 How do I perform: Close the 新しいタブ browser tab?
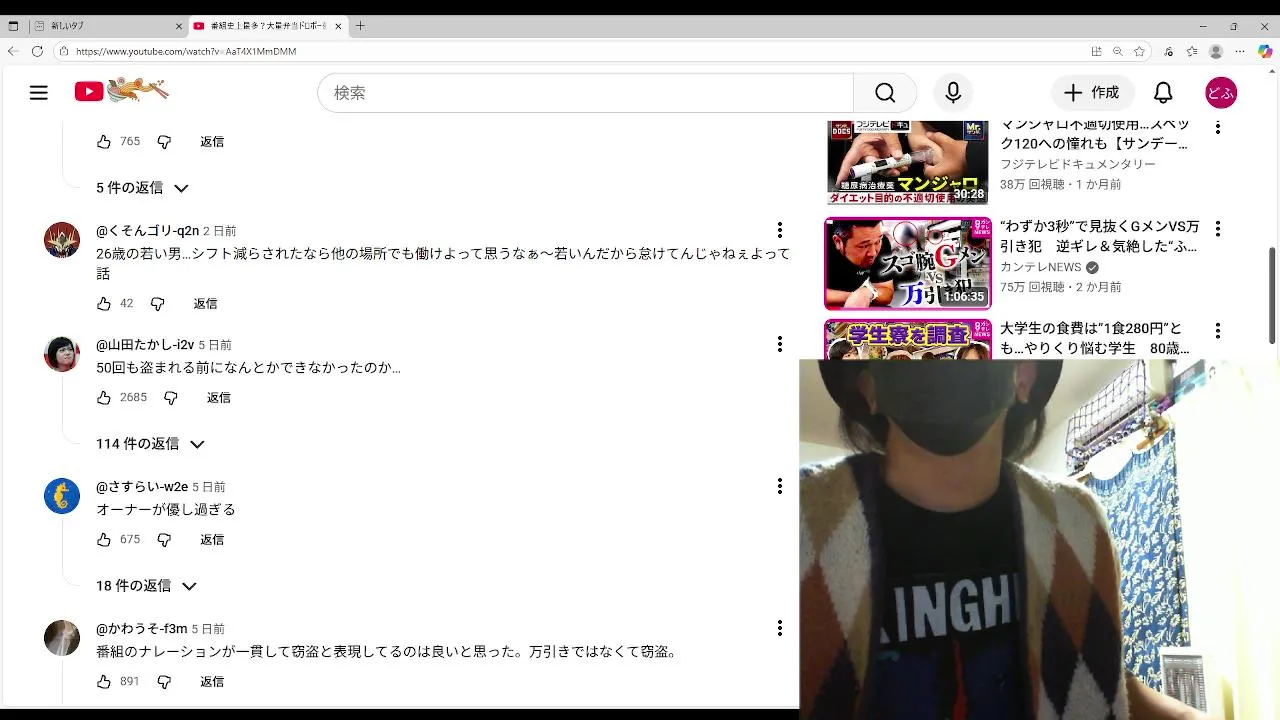tap(179, 26)
